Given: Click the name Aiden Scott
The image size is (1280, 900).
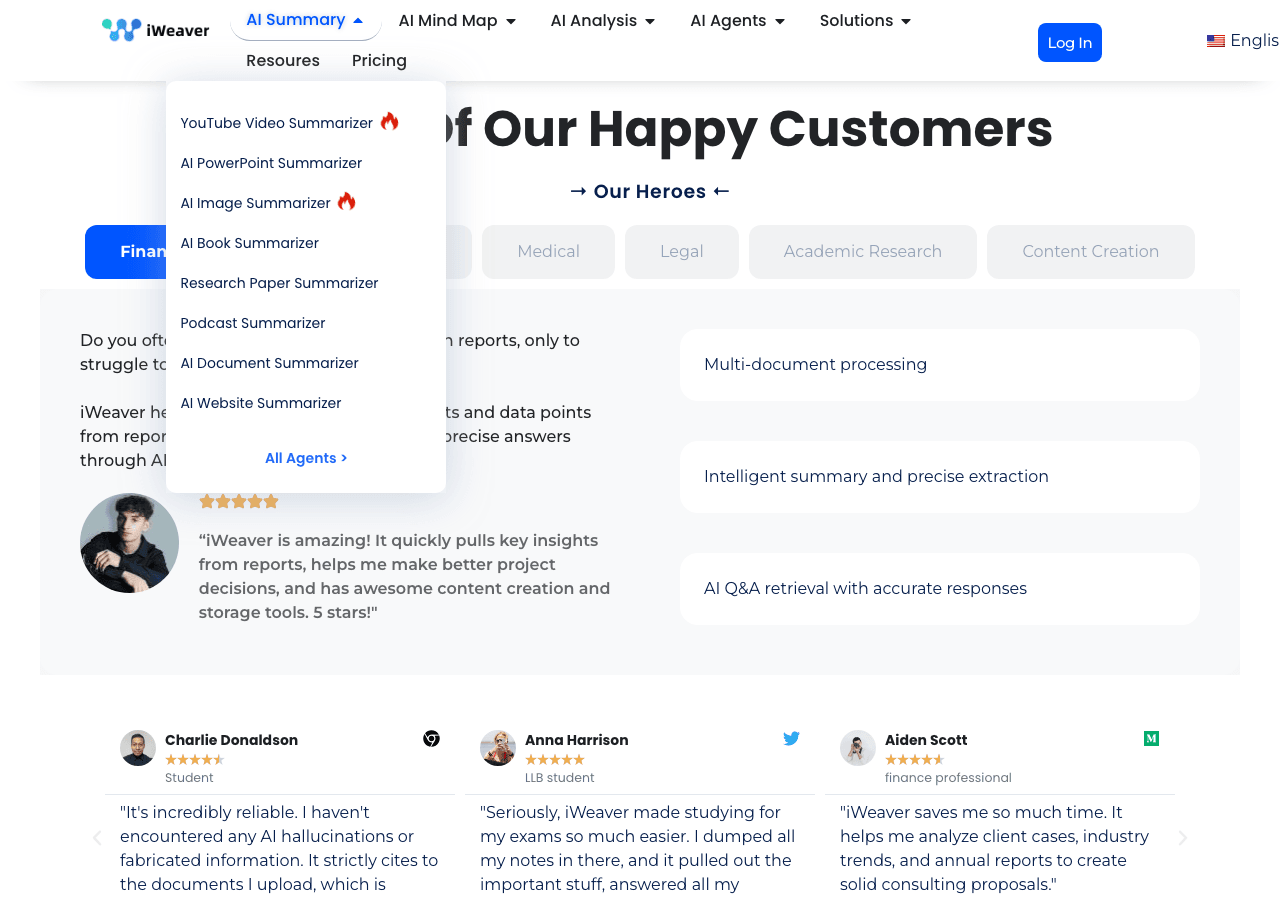Looking at the screenshot, I should (x=926, y=740).
